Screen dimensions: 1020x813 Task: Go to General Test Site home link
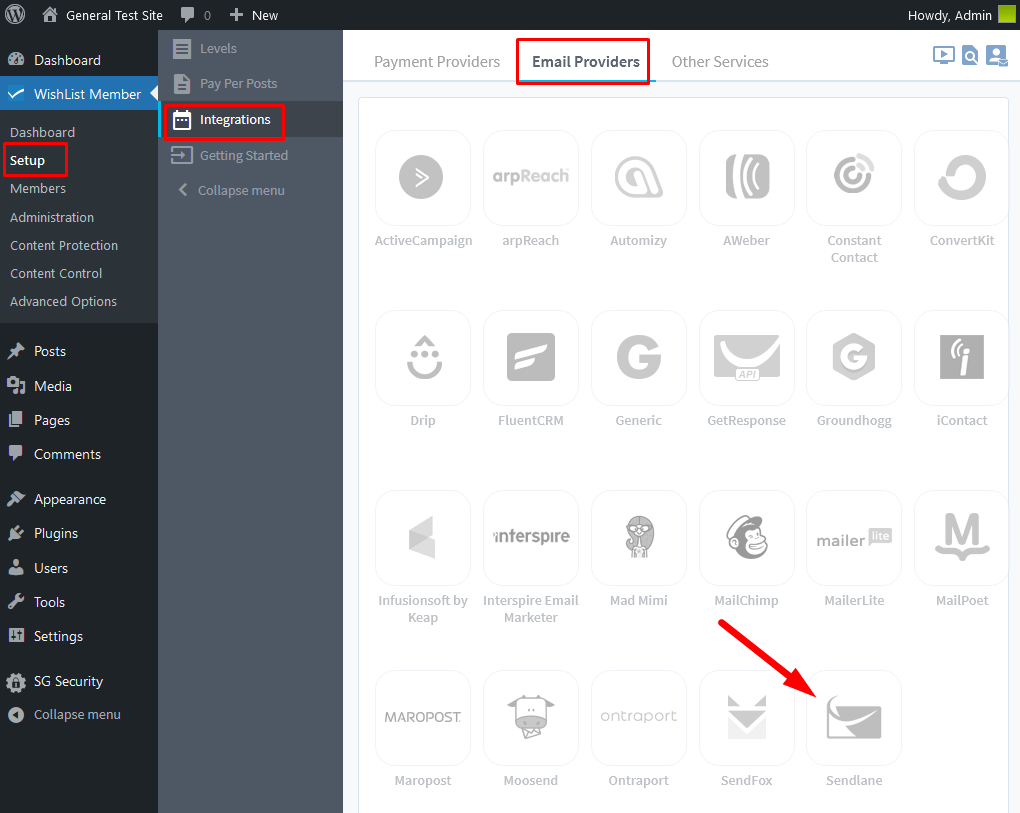click(103, 15)
